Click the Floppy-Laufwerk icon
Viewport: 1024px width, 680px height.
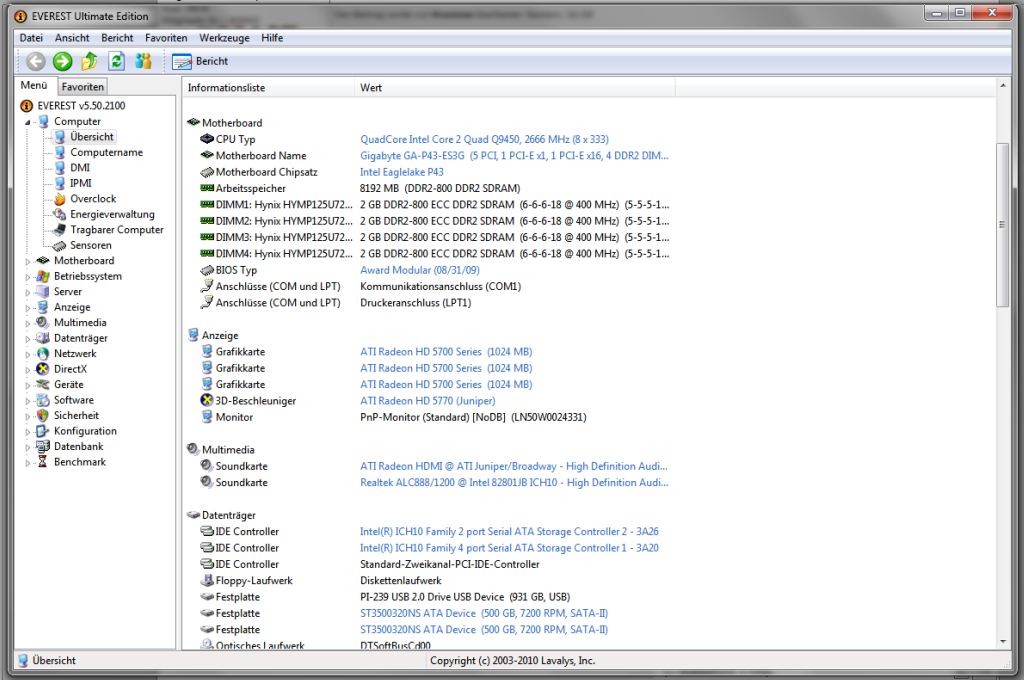pyautogui.click(x=207, y=580)
